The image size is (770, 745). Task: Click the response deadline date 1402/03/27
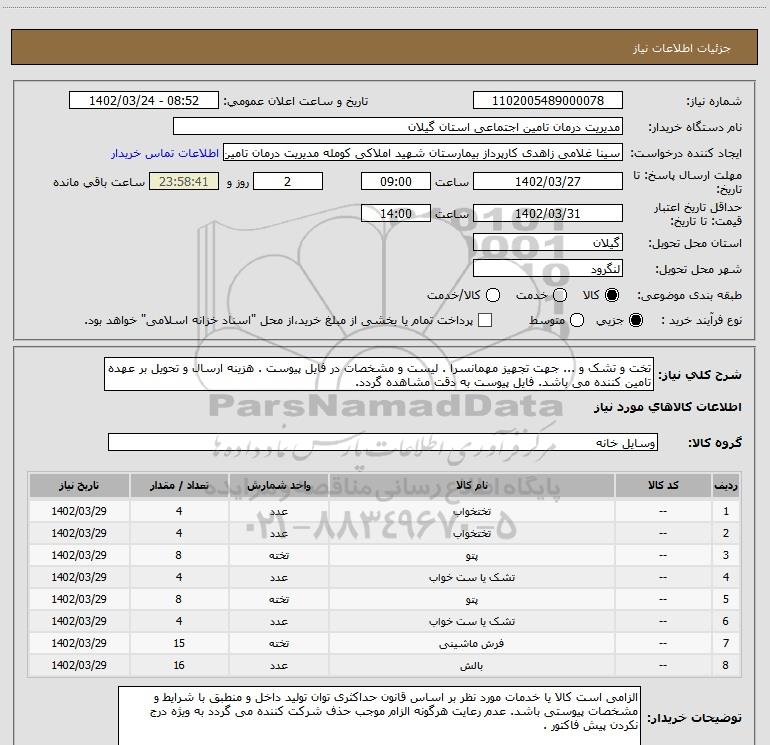[x=548, y=181]
